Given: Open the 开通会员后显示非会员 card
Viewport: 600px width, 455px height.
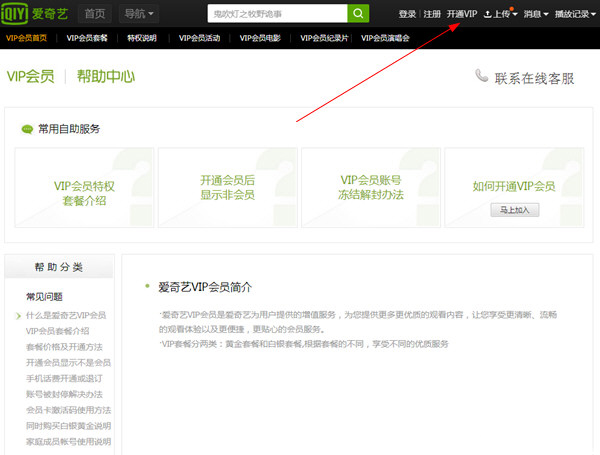Looking at the screenshot, I should (x=228, y=188).
